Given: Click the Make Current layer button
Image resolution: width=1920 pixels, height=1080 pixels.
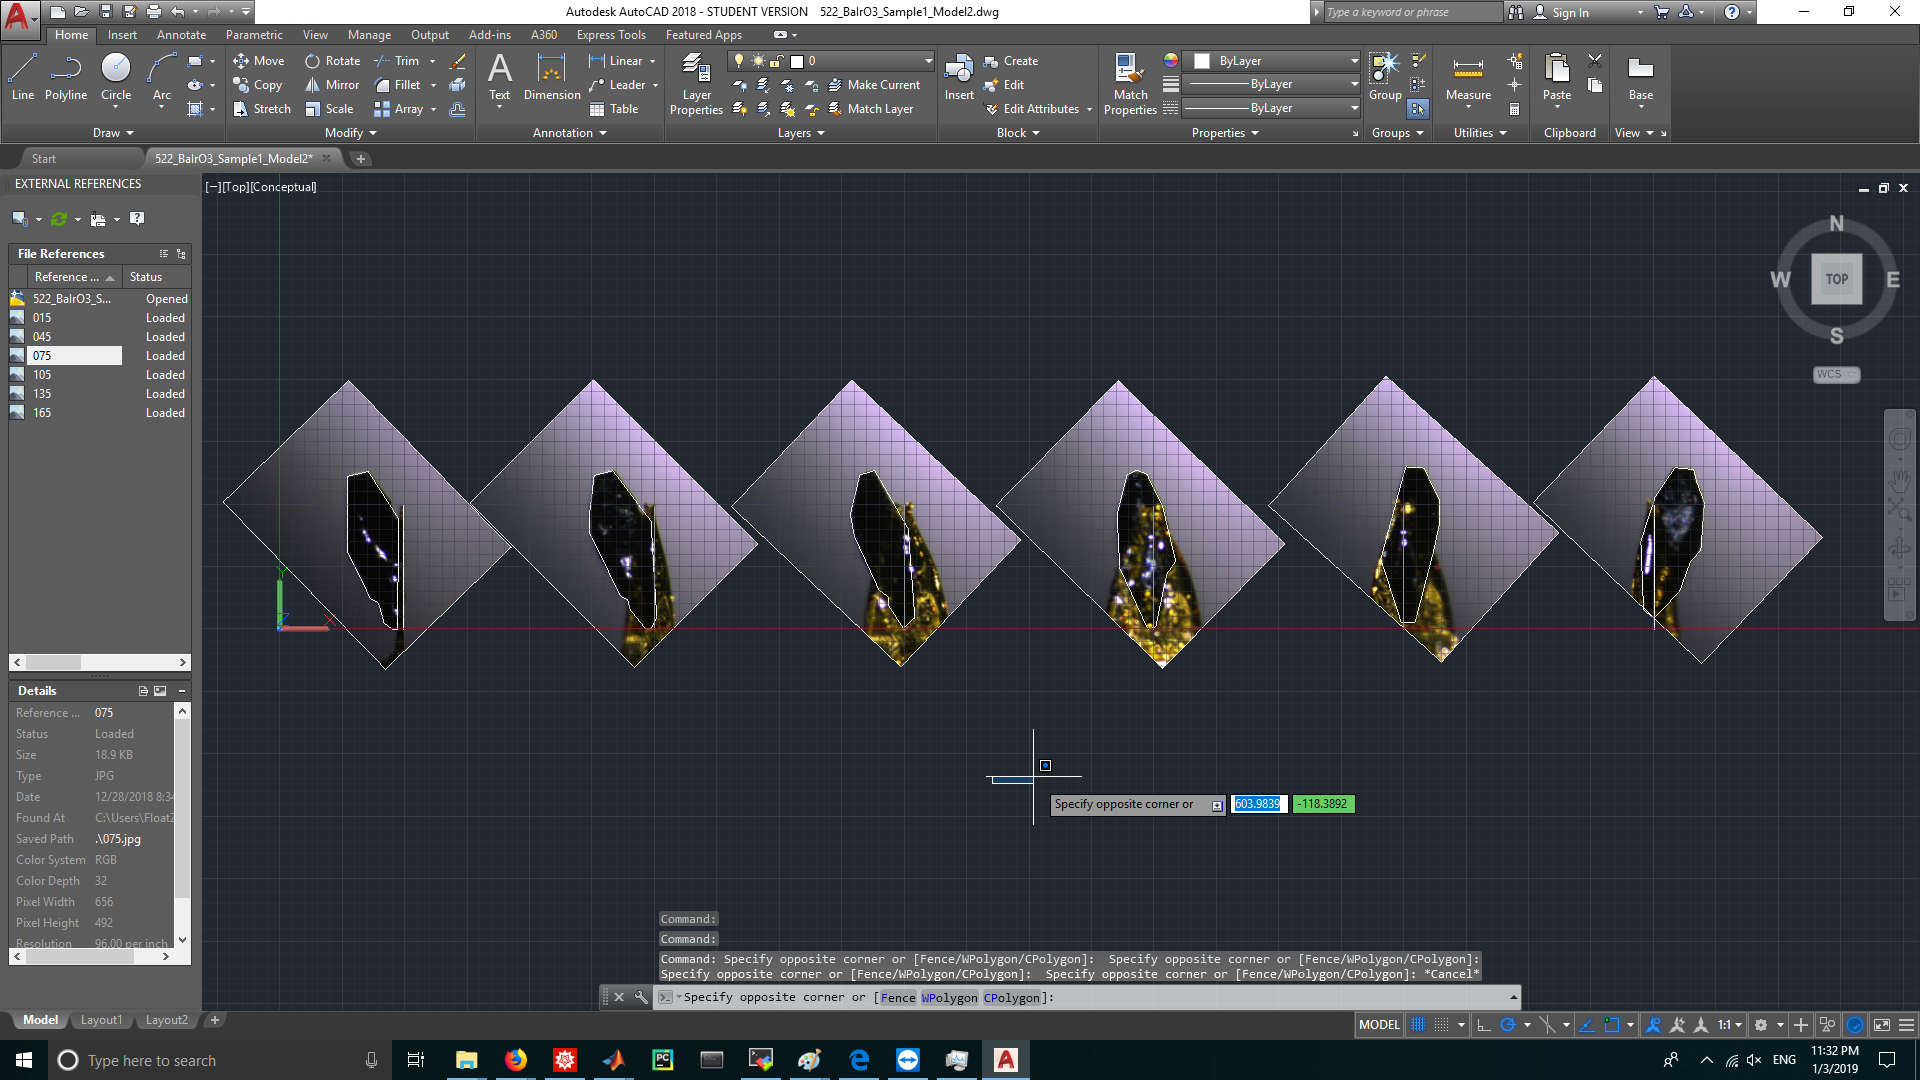Looking at the screenshot, I should coord(874,85).
